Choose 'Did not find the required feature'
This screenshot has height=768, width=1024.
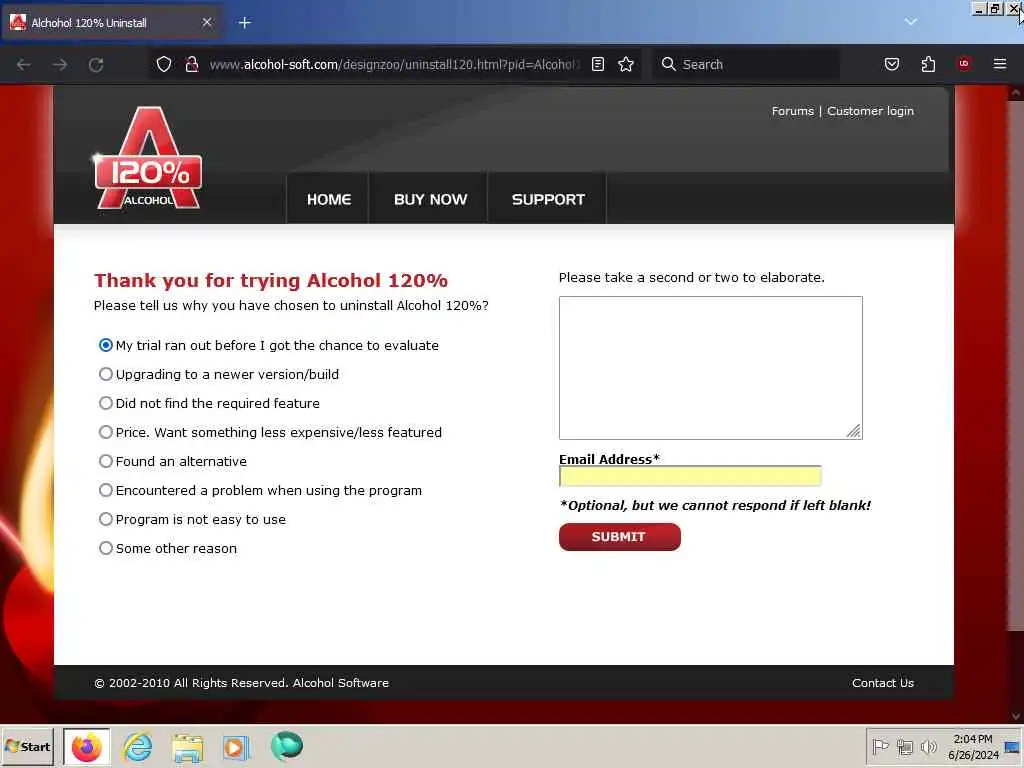click(x=106, y=403)
